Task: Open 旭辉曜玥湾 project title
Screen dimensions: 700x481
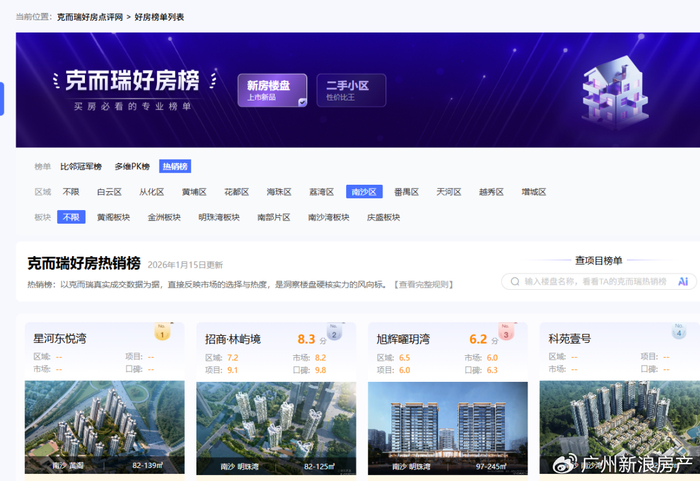Action: pyautogui.click(x=403, y=339)
